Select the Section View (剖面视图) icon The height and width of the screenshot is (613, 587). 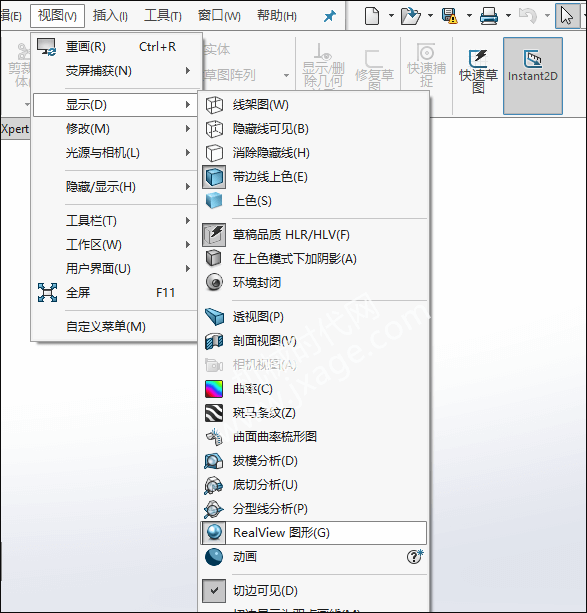pyautogui.click(x=214, y=341)
